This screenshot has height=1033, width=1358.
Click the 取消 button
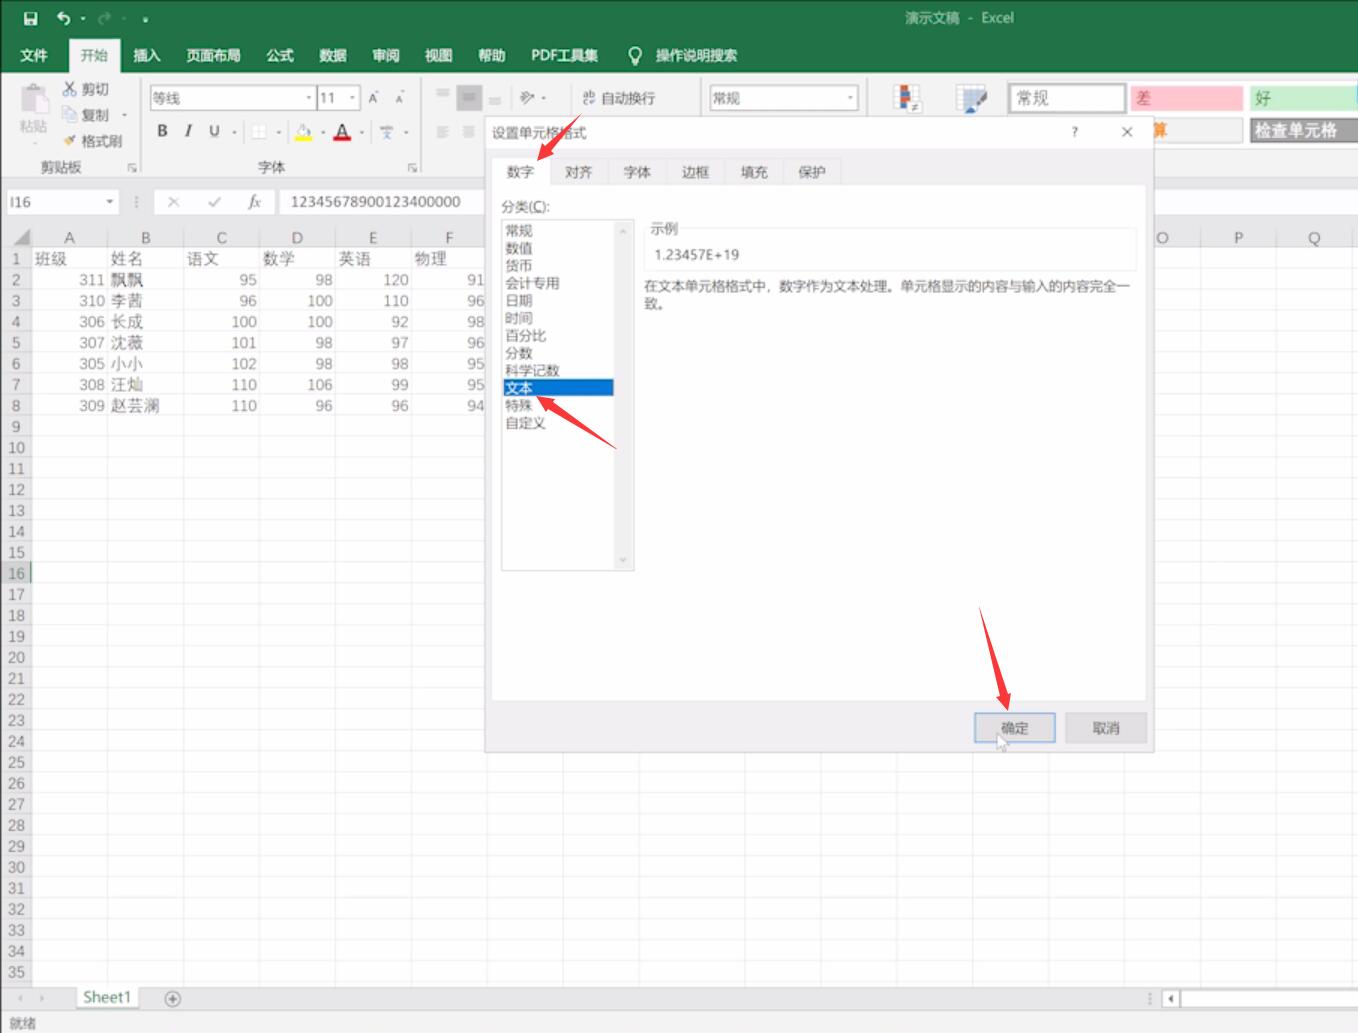pos(1106,728)
